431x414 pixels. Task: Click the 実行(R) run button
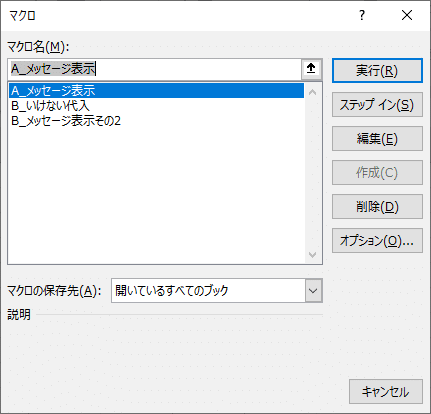point(377,71)
